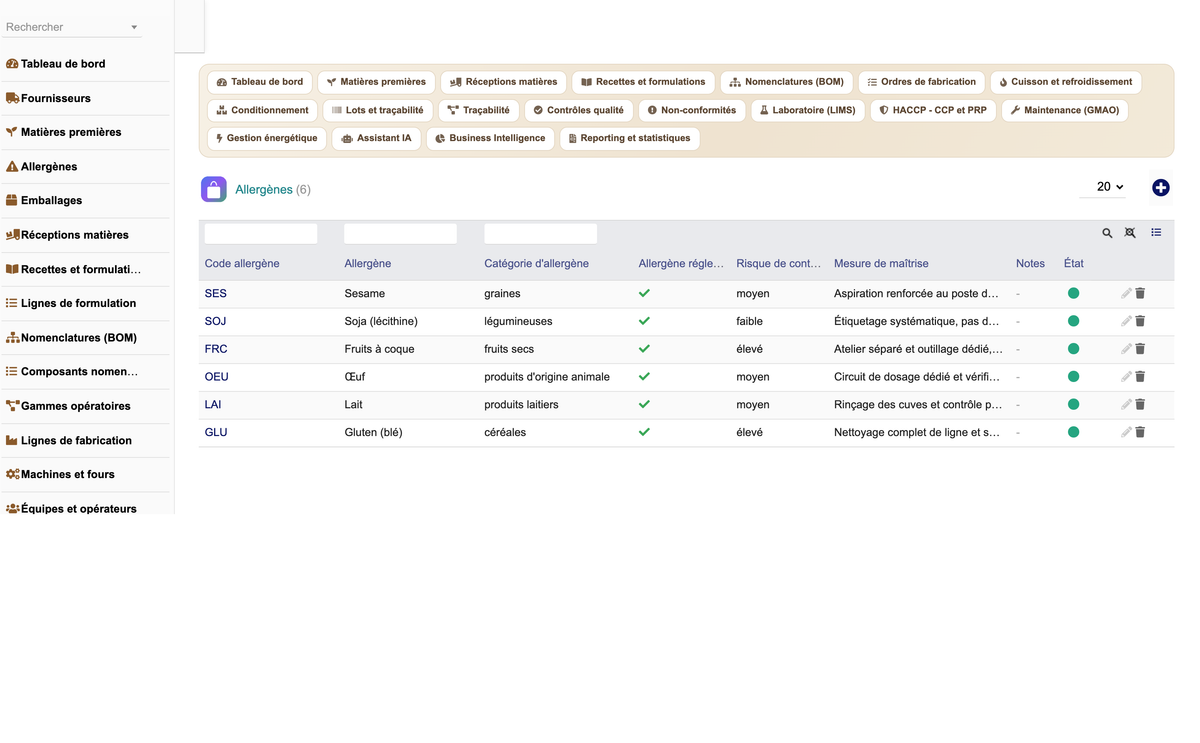1200x743 pixels.
Task: Delete the SOJ Soja row trash icon
Action: (x=1140, y=321)
